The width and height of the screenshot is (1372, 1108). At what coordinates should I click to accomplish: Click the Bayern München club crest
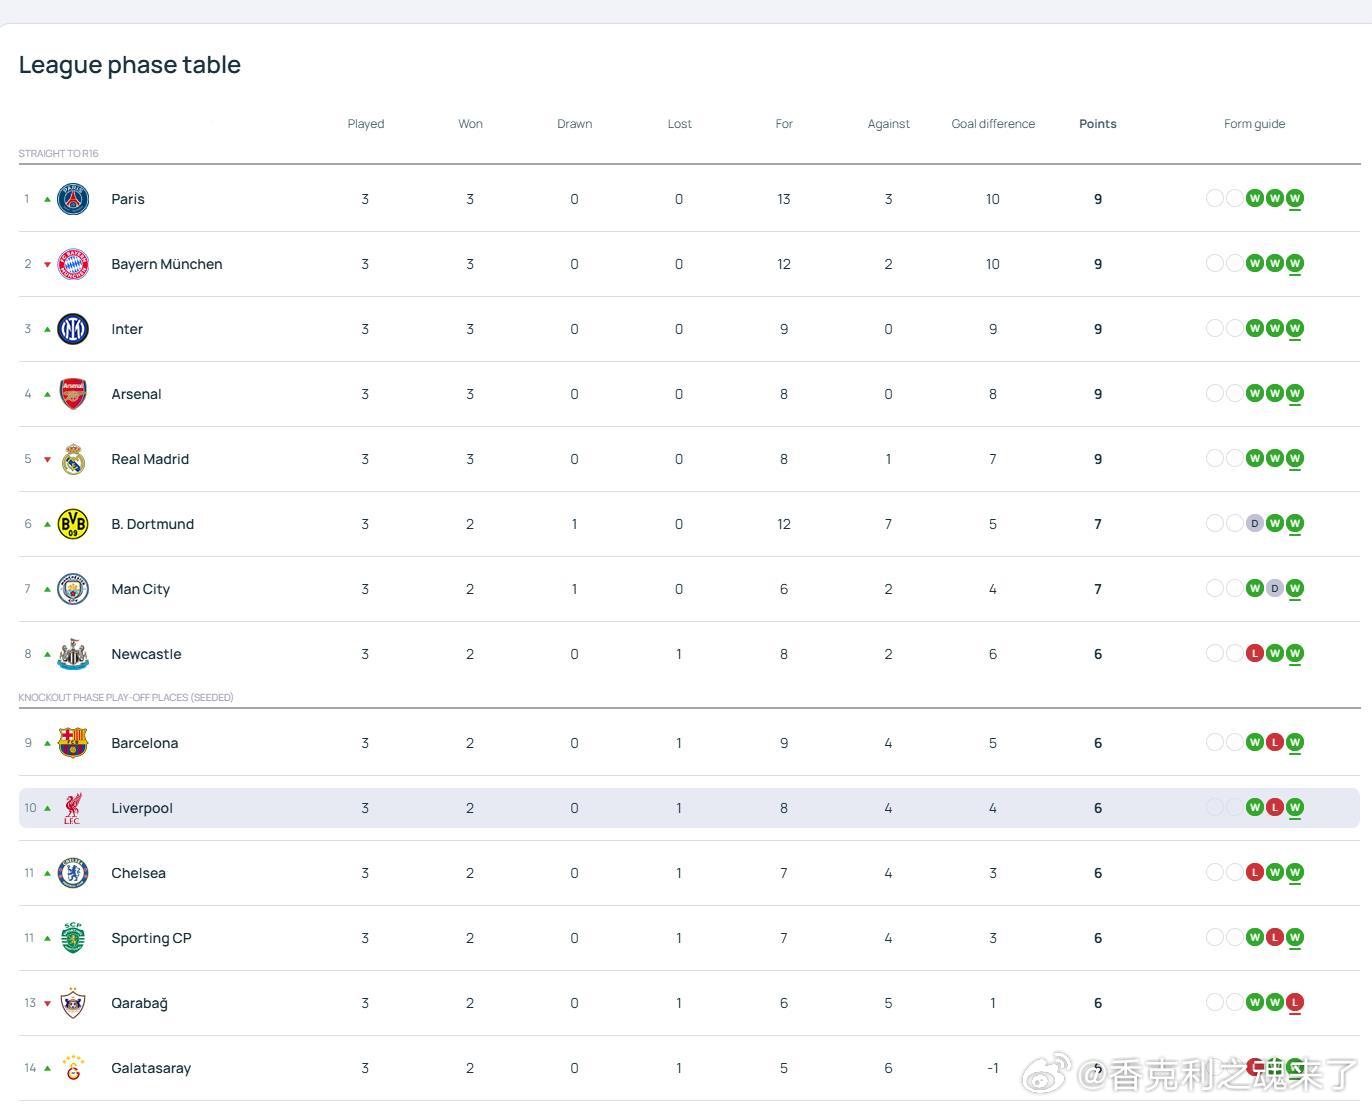coord(73,264)
